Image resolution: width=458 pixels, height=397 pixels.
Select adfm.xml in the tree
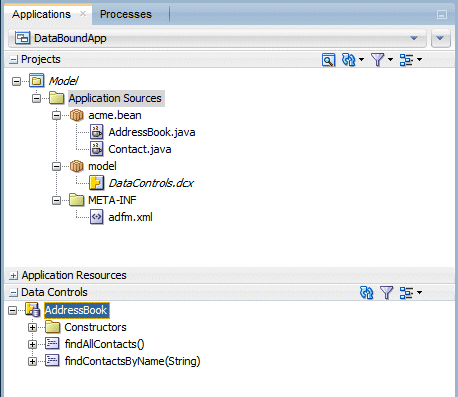130,217
